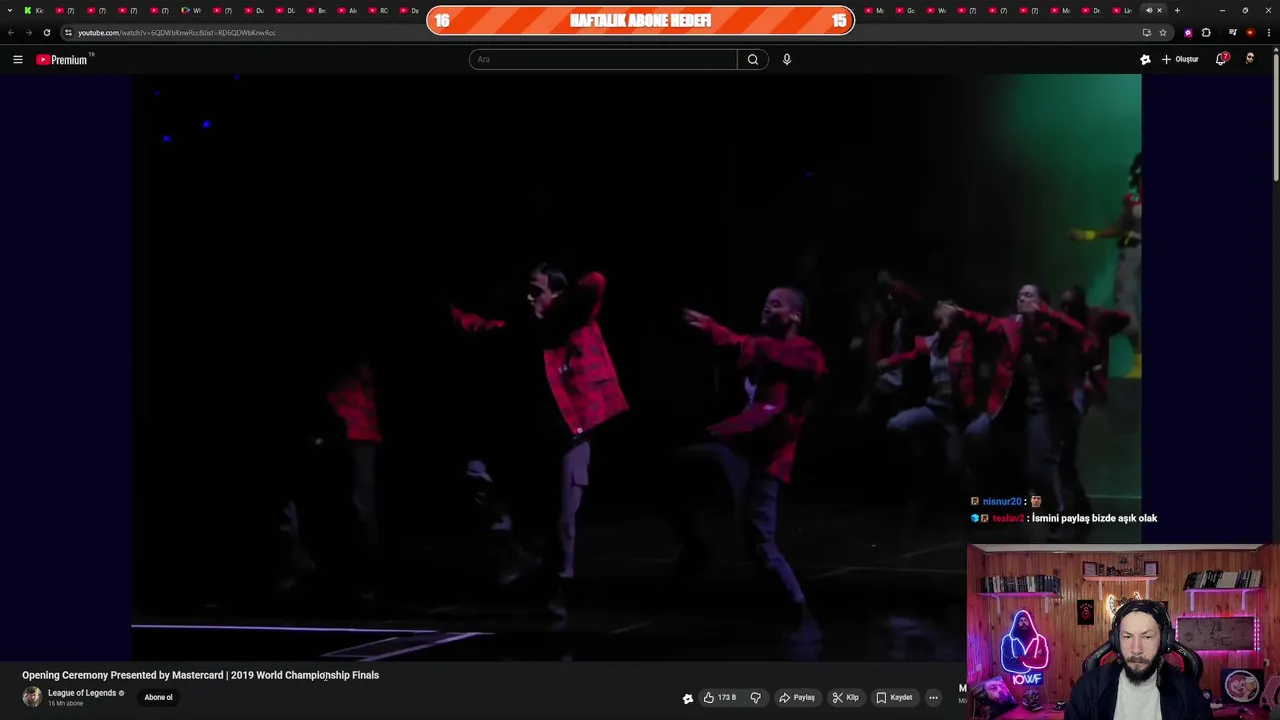Click the chat username nisnur20
Screen dimensions: 1280x720
(1001, 502)
